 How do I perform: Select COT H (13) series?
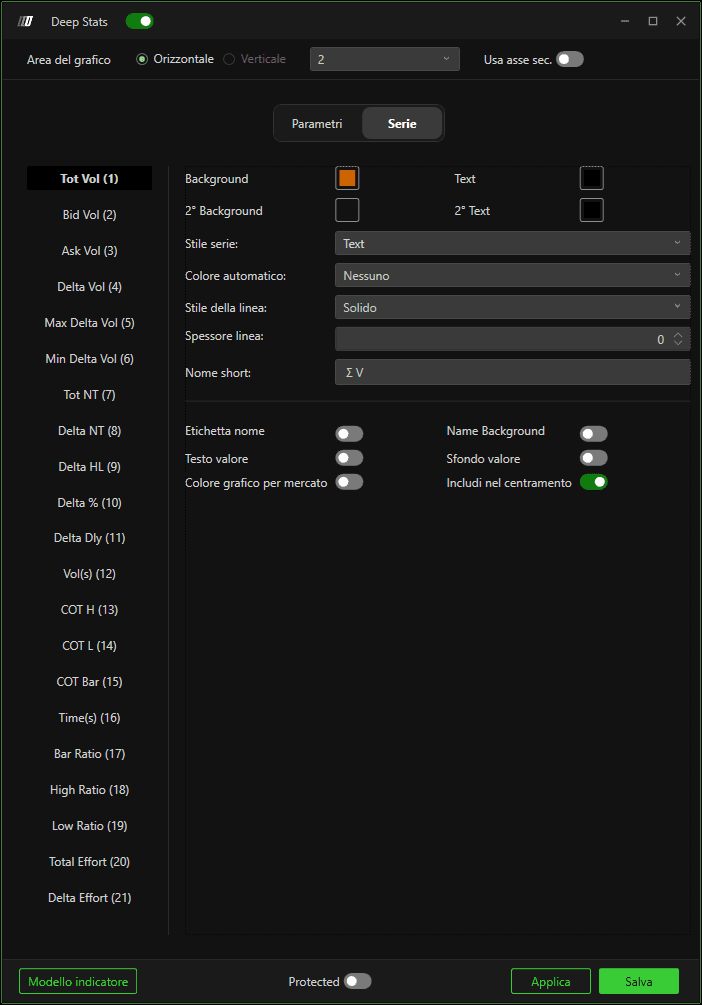(89, 610)
